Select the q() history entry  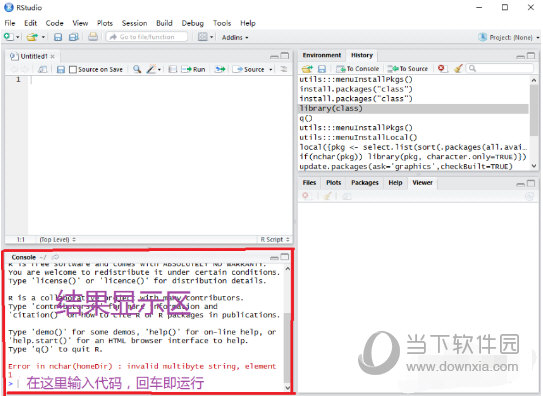[413, 118]
